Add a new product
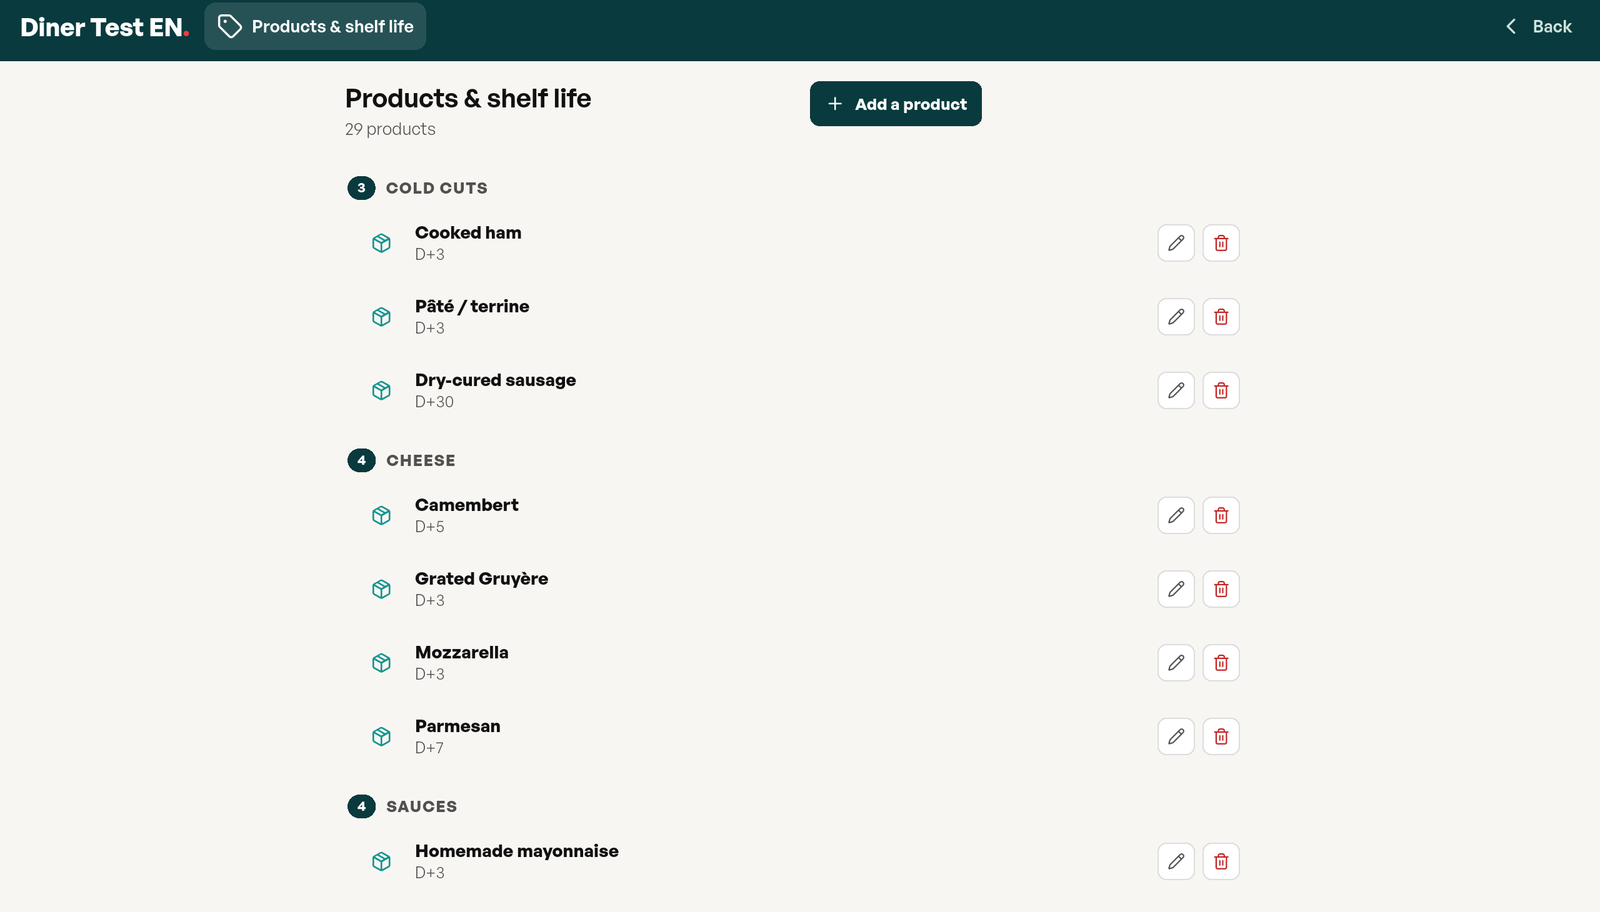This screenshot has width=1600, height=912. (x=896, y=104)
